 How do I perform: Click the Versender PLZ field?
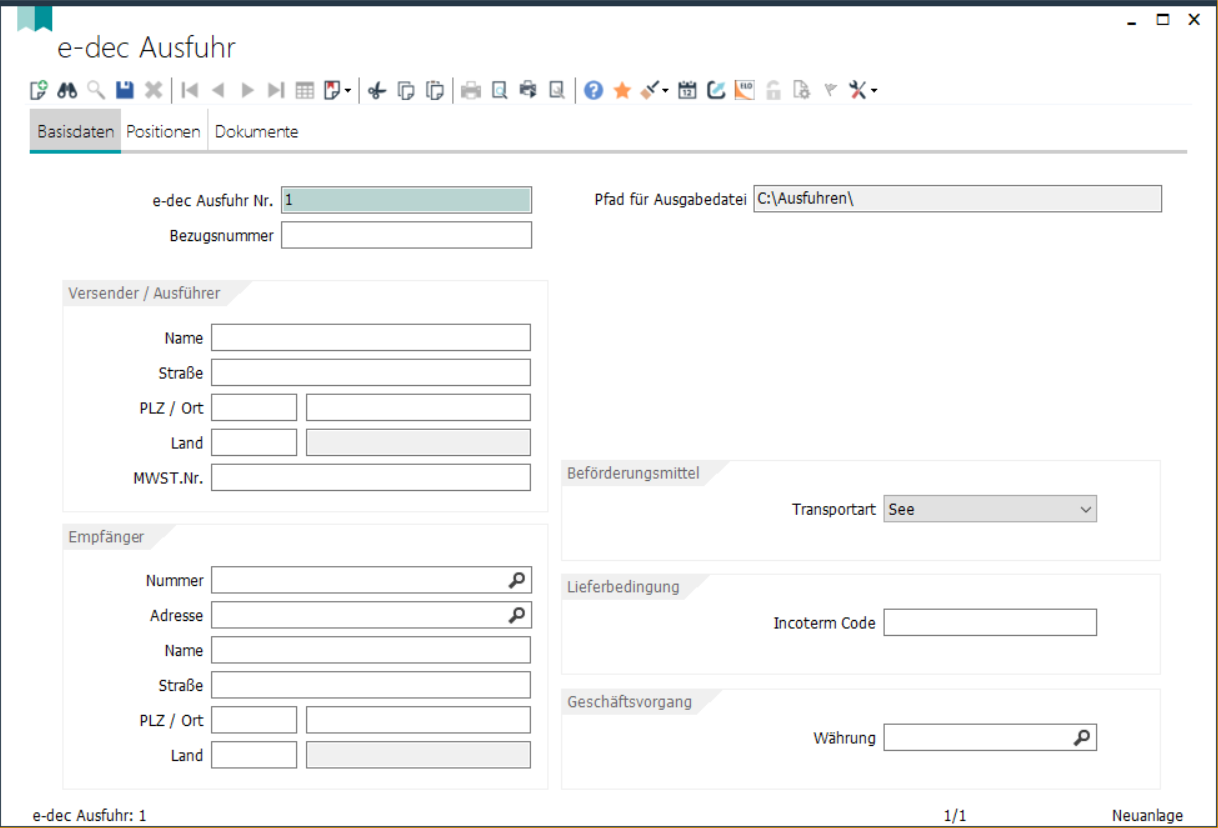[254, 407]
